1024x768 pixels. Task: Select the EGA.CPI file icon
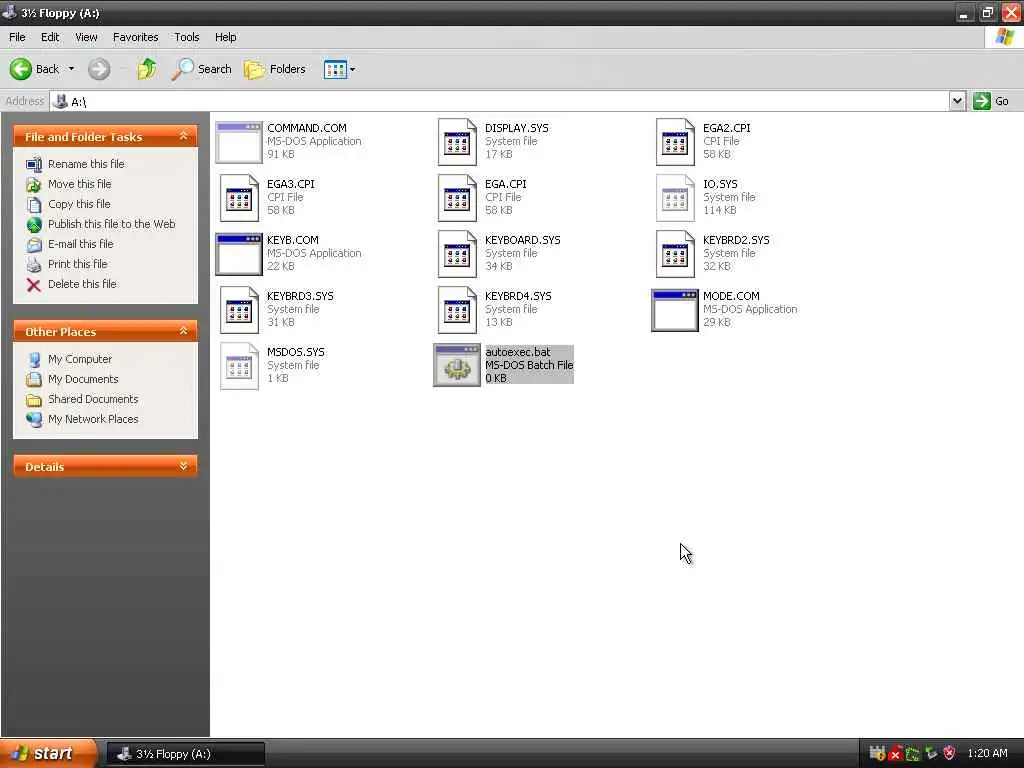click(x=457, y=198)
